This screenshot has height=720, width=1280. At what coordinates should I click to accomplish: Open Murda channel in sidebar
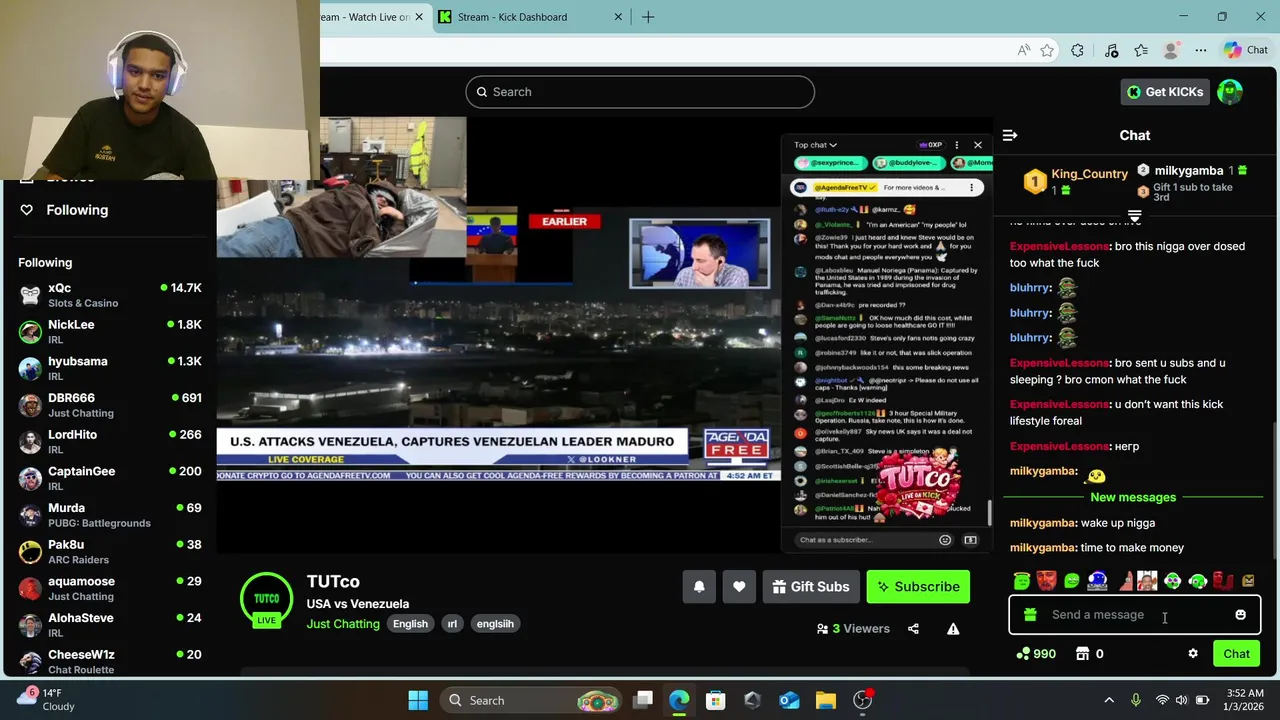[x=110, y=515]
